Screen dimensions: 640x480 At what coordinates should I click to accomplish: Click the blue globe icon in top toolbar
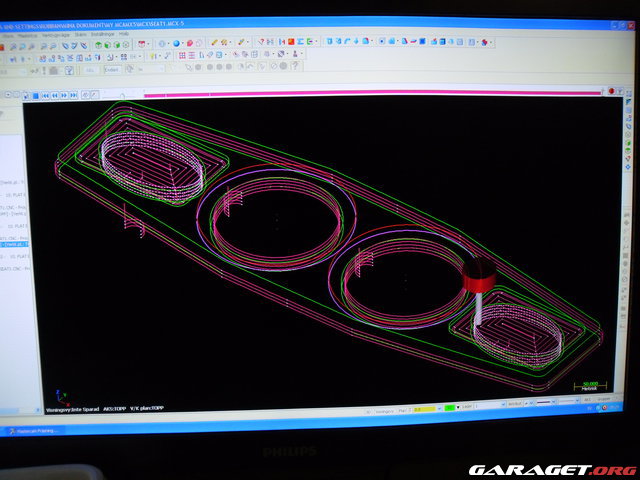pos(177,43)
